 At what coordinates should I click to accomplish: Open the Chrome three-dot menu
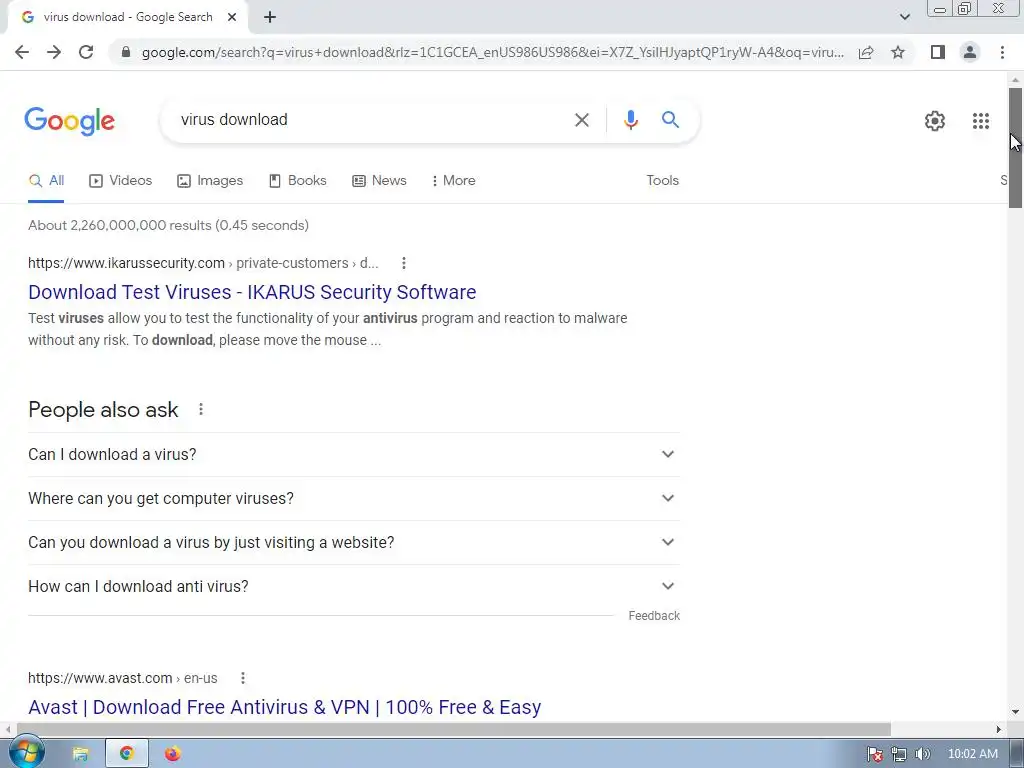point(1002,52)
